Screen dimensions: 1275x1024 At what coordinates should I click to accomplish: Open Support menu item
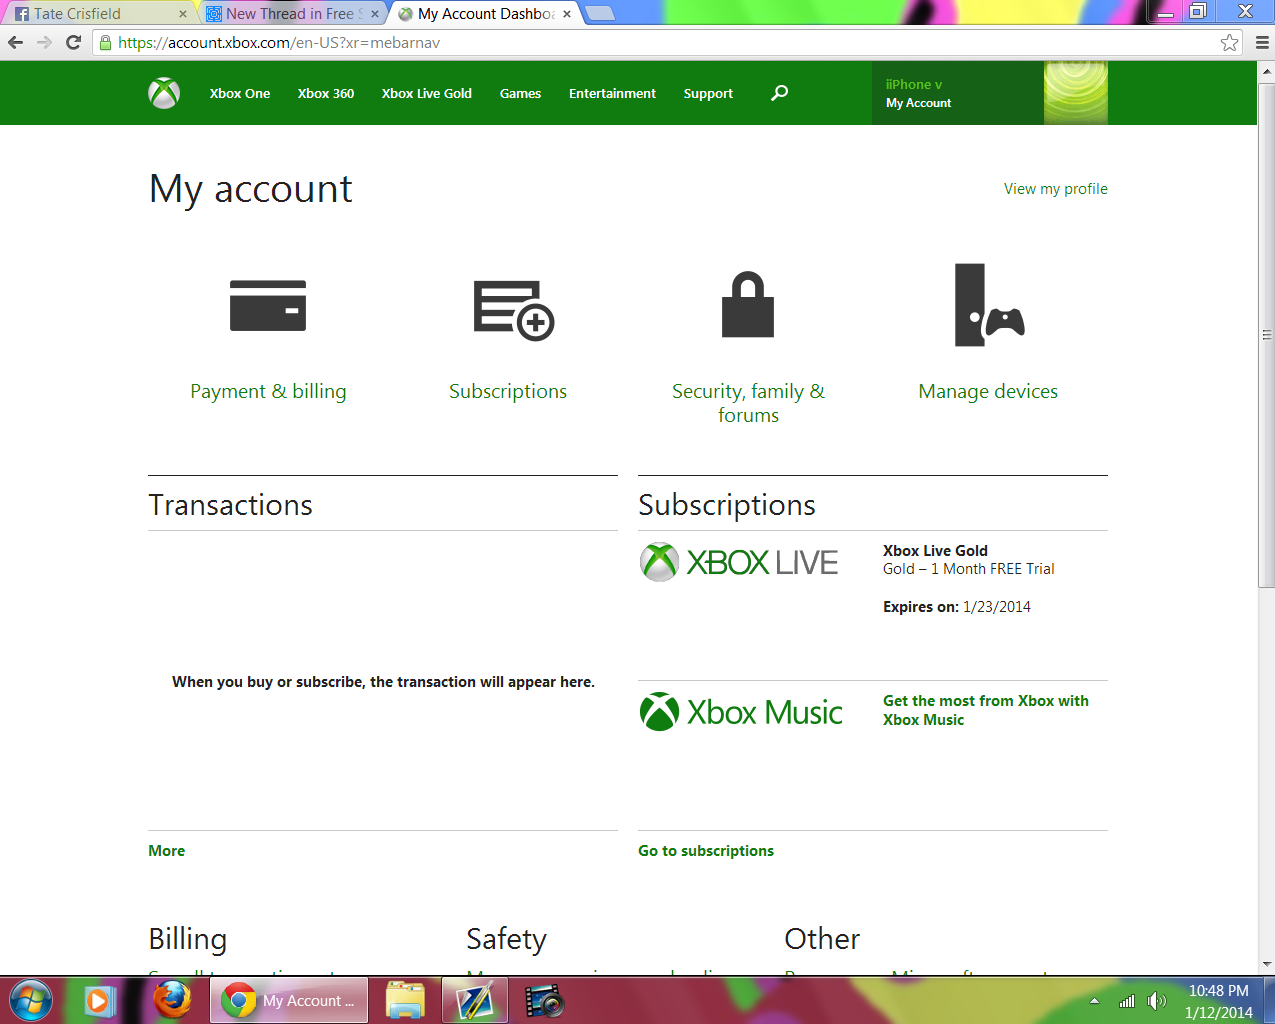tap(708, 93)
